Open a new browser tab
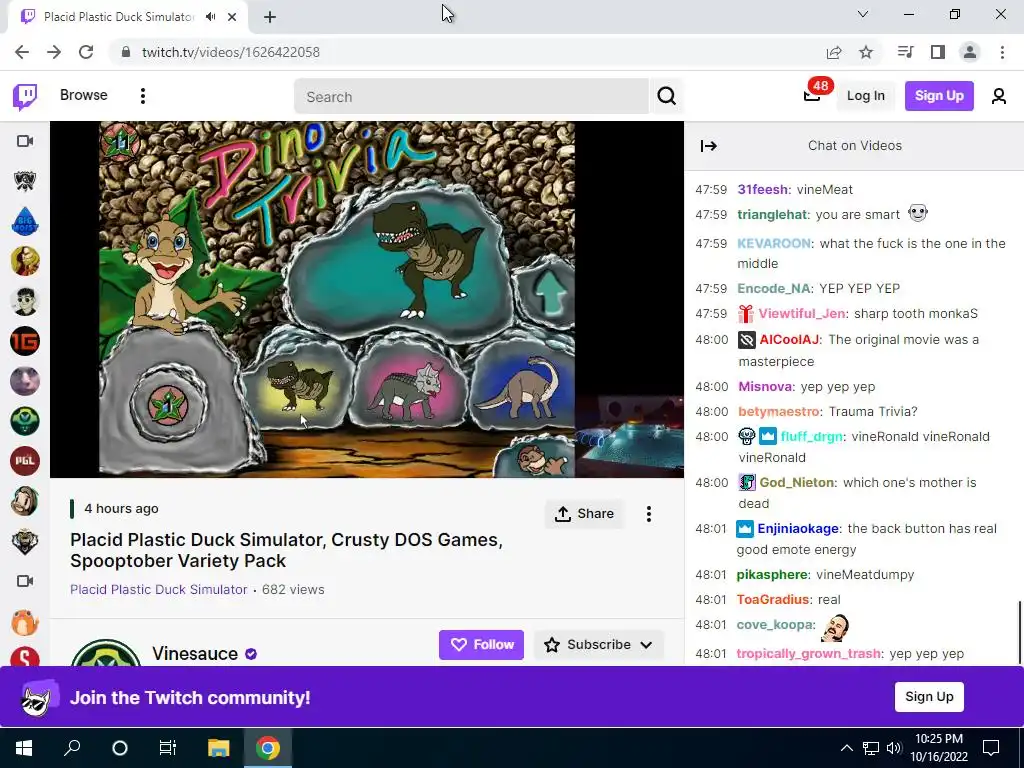Image resolution: width=1024 pixels, height=768 pixels. [270, 17]
